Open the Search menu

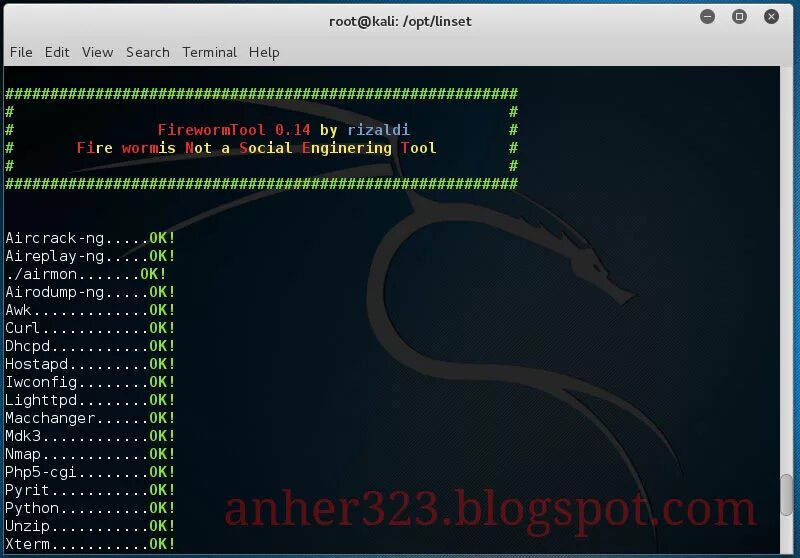pyautogui.click(x=147, y=52)
